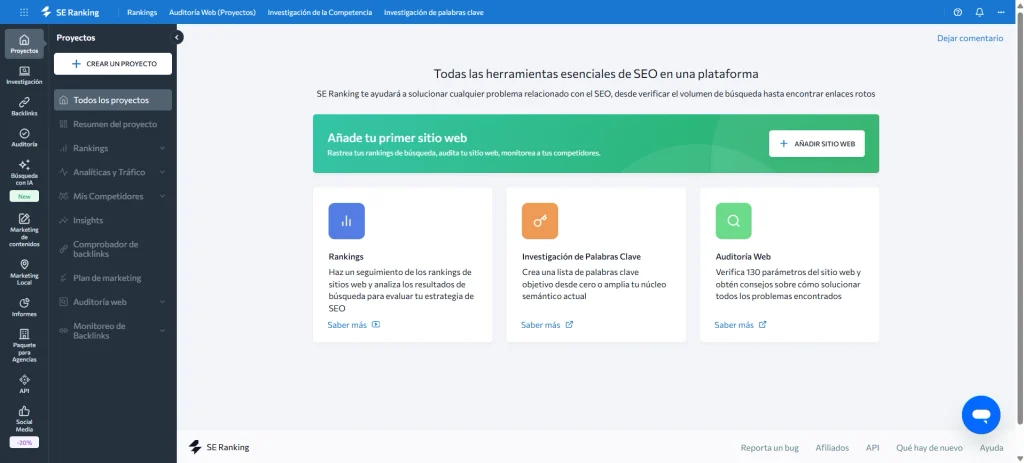
Task: Open the chat support bubble
Action: click(981, 415)
